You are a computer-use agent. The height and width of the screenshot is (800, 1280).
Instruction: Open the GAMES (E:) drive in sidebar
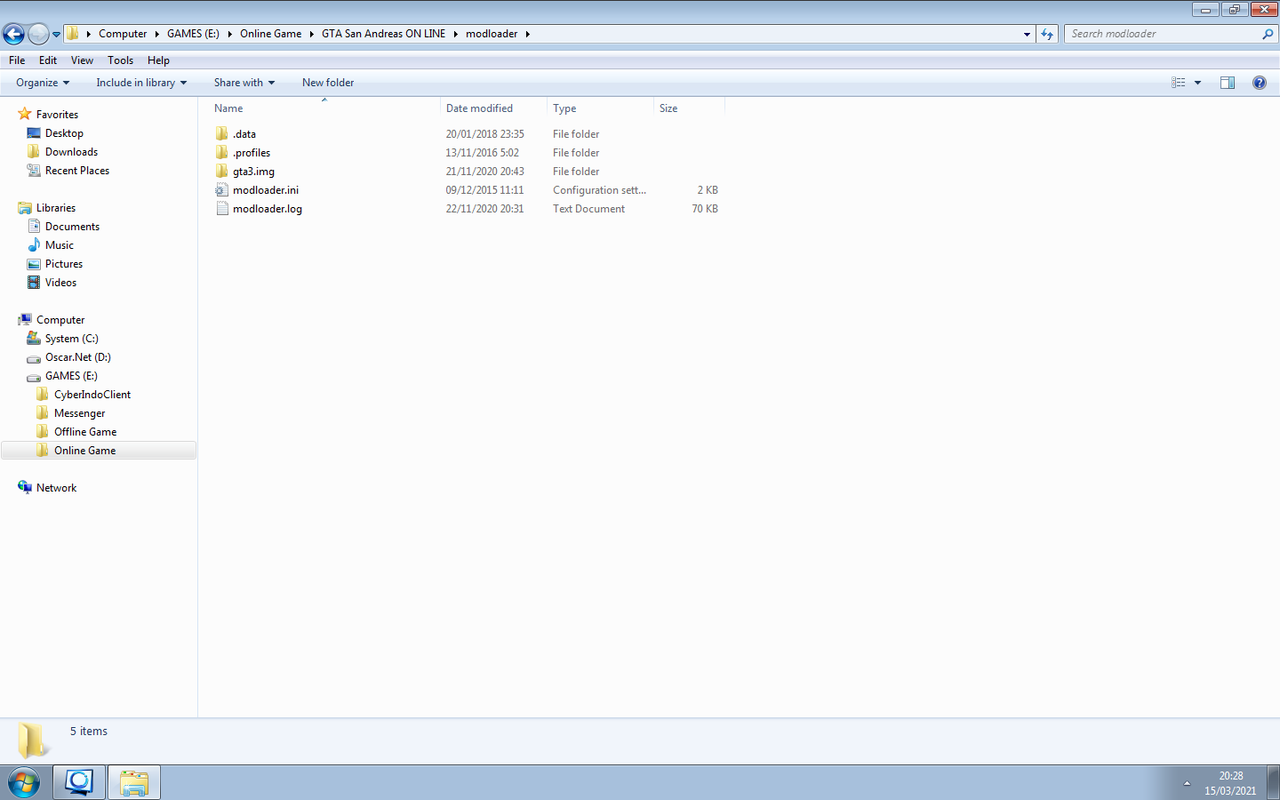71,376
